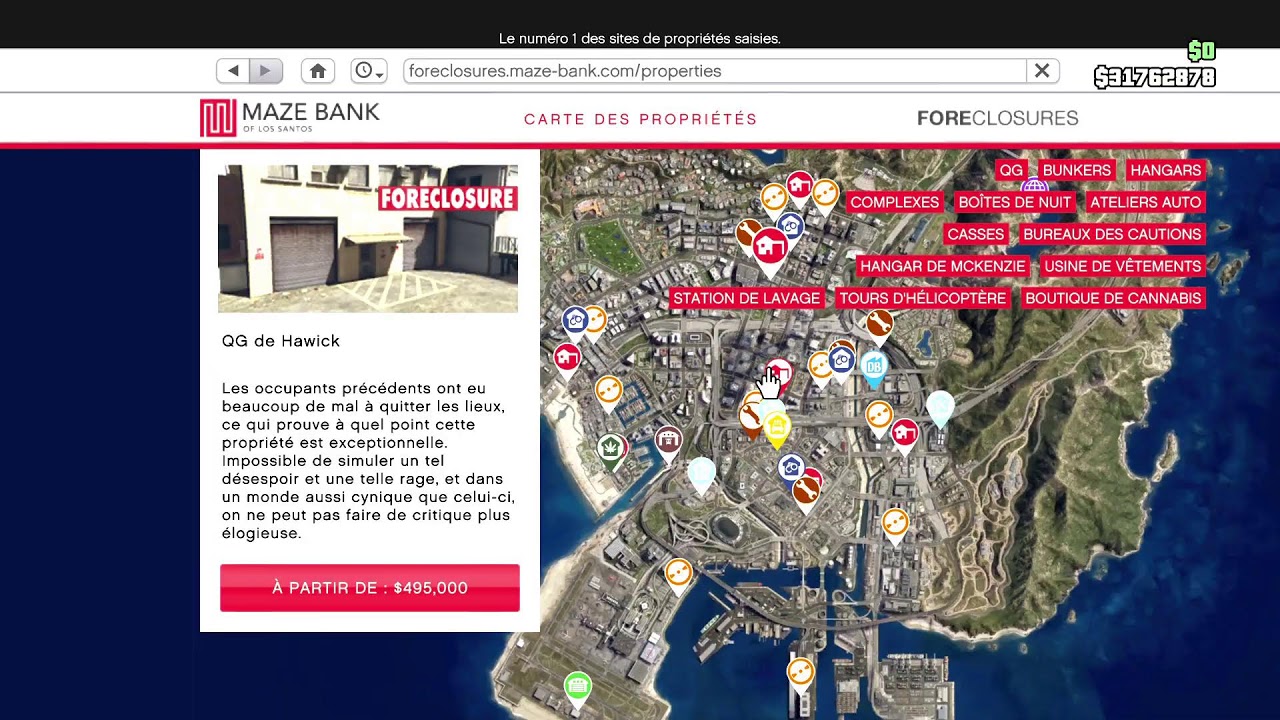
Task: Click the FORECLOSURES site logo
Action: 997,118
